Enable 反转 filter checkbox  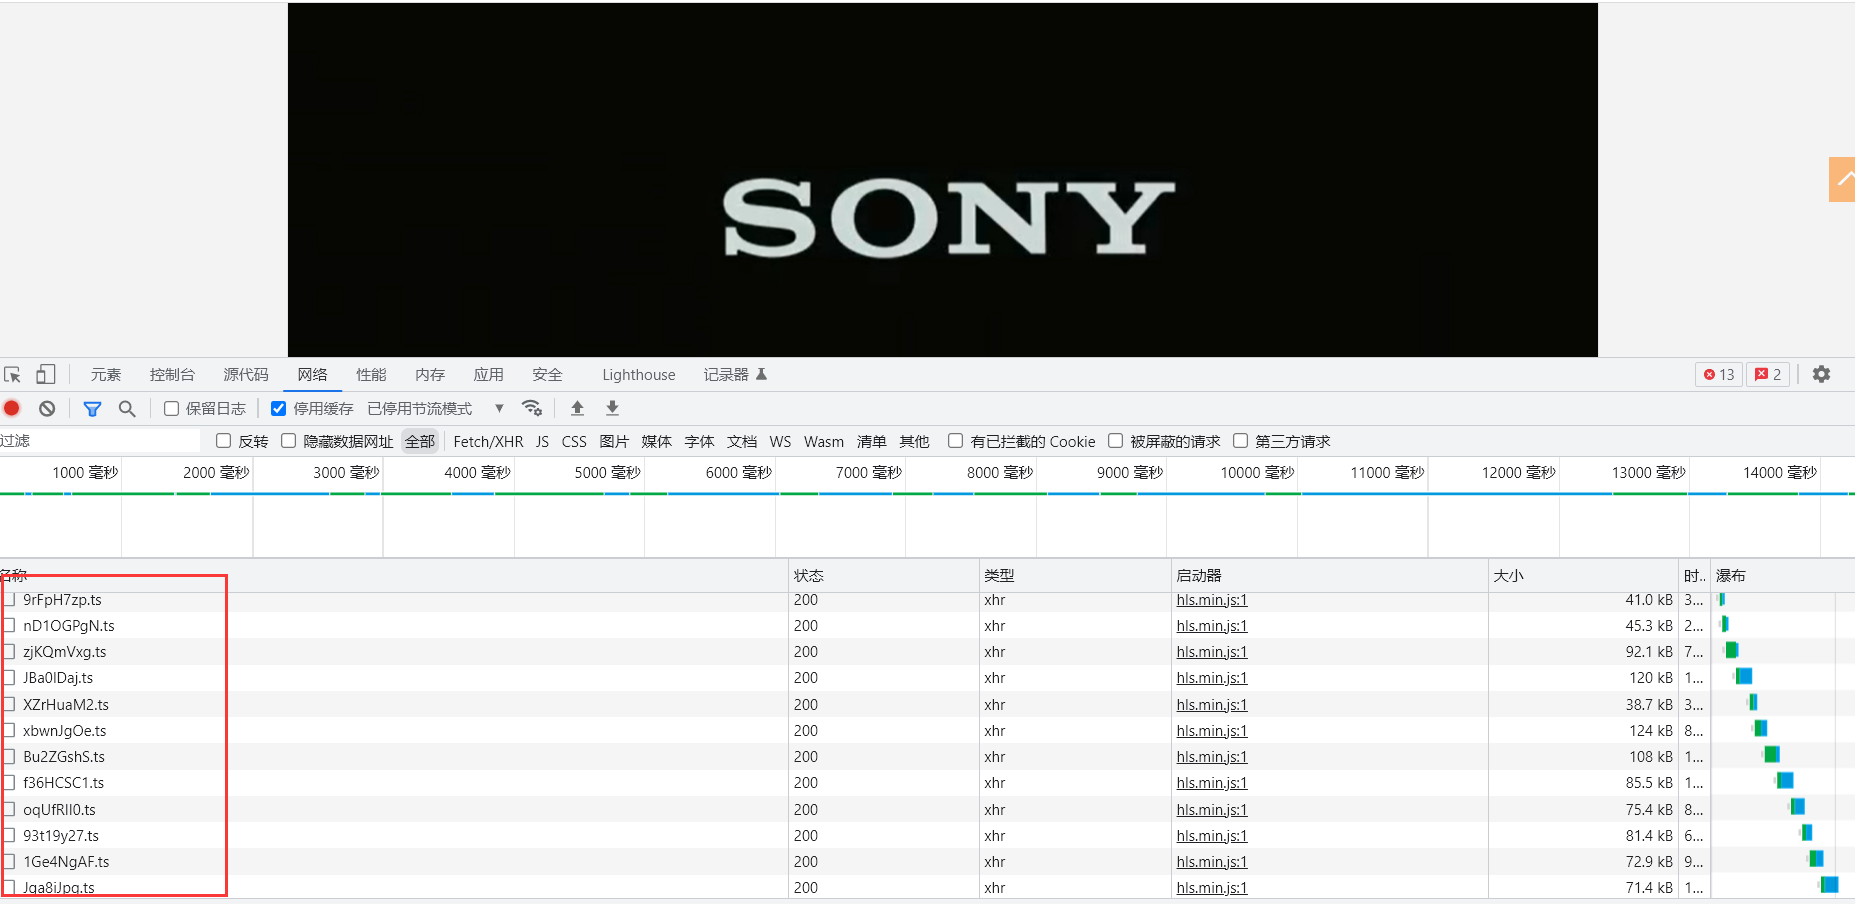tap(223, 441)
